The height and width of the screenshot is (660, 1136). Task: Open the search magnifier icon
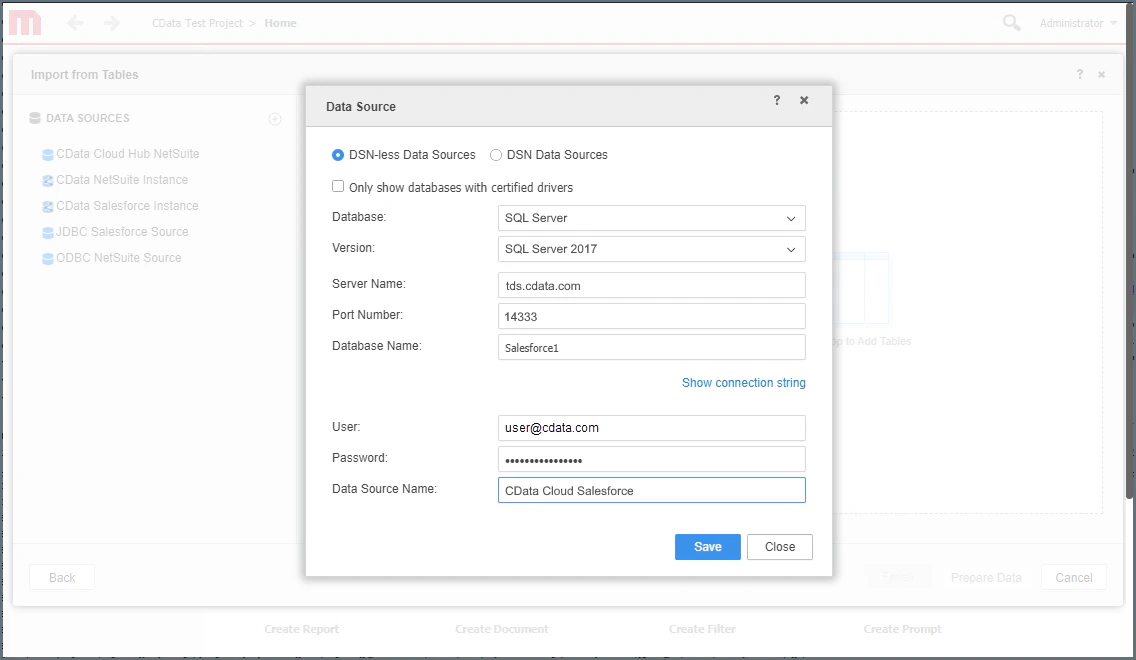tap(1010, 22)
